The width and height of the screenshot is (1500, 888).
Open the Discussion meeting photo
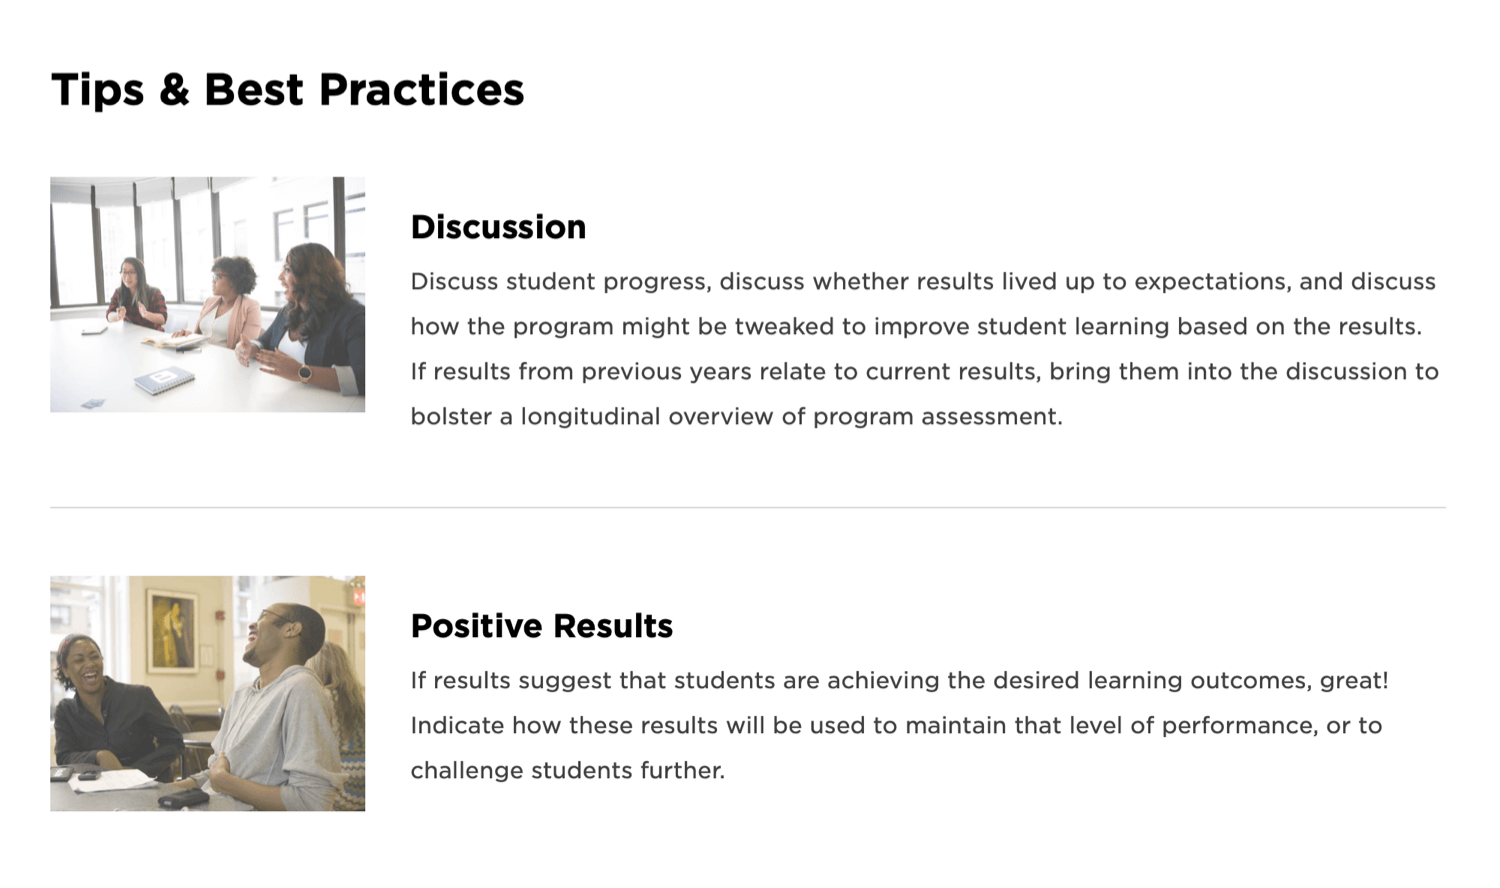click(207, 294)
